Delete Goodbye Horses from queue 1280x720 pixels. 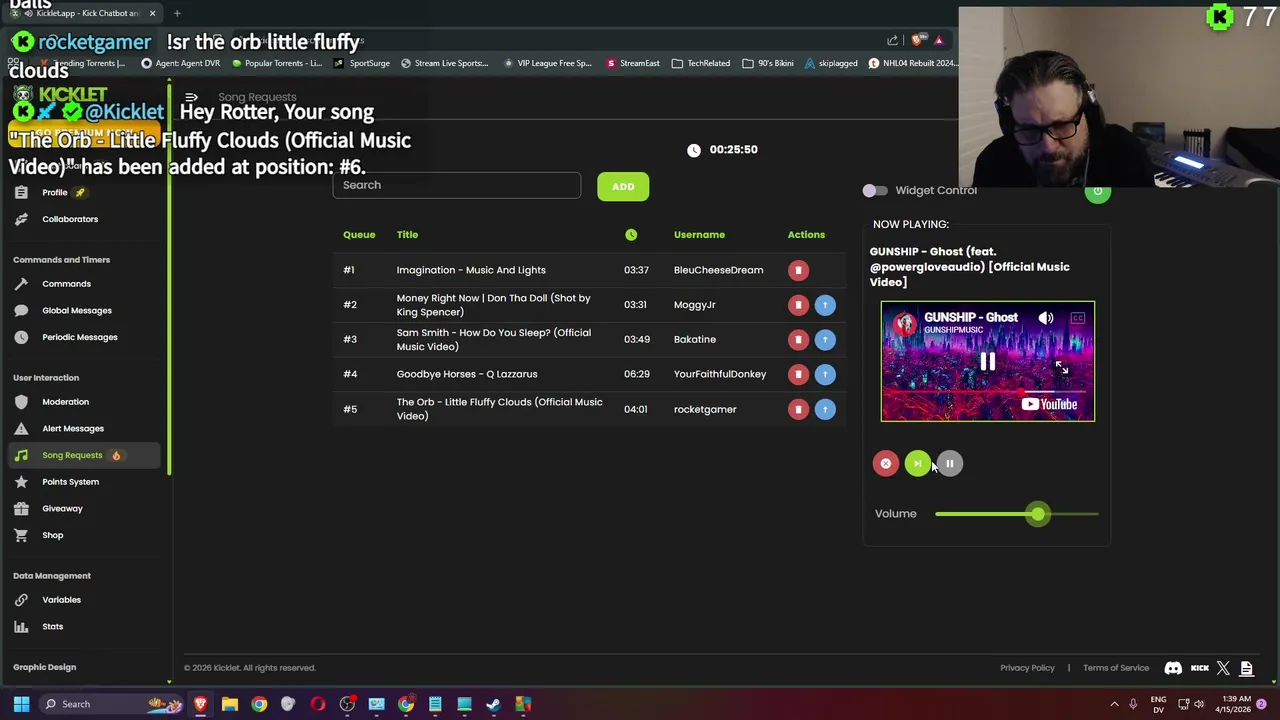tap(798, 374)
